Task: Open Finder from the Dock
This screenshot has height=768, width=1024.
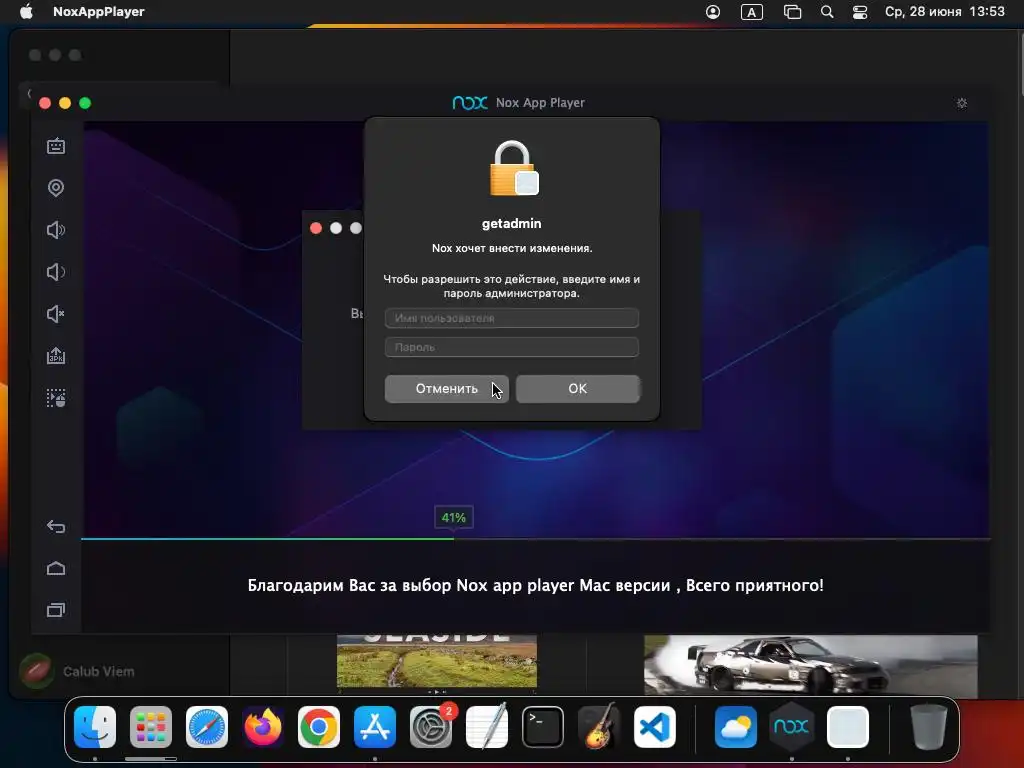Action: tap(95, 727)
